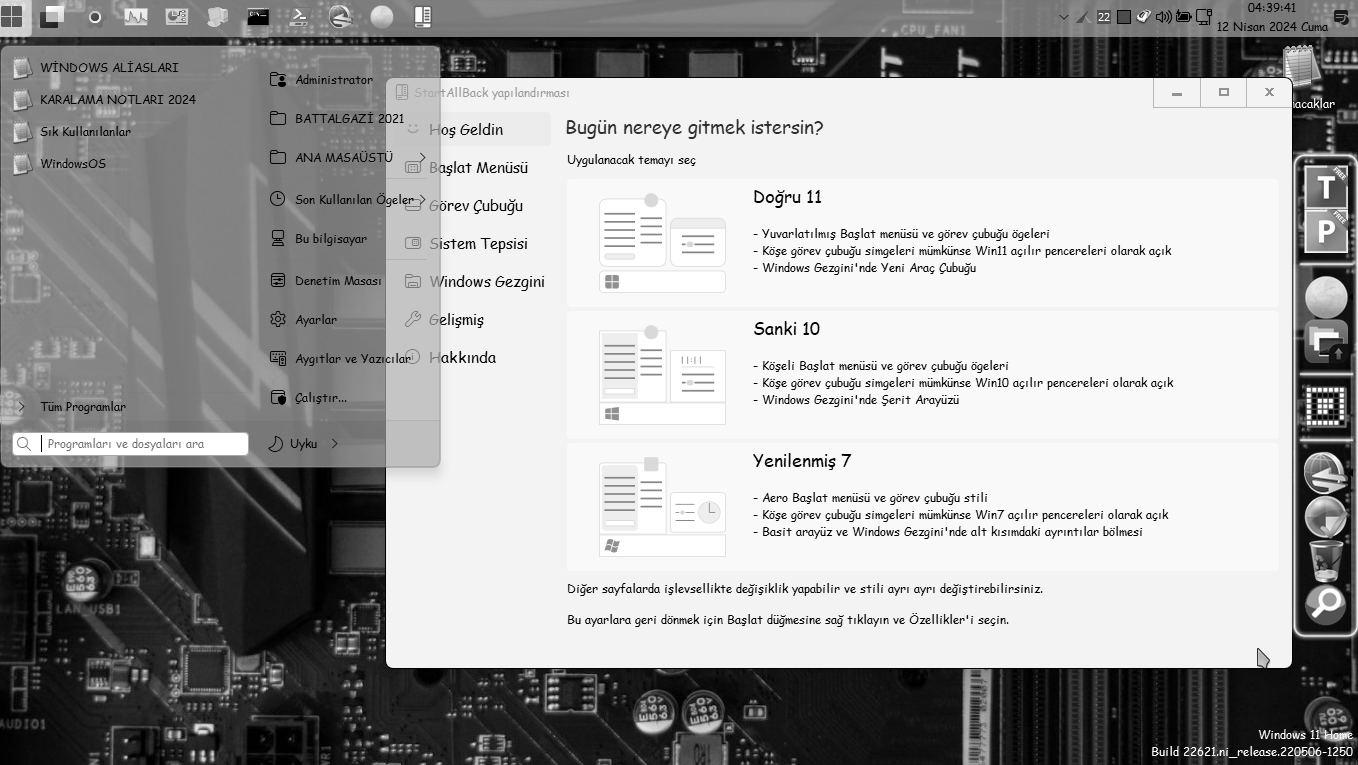The image size is (1358, 765).
Task: Open the Recycle Bin in the dock
Action: pyautogui.click(x=1326, y=561)
